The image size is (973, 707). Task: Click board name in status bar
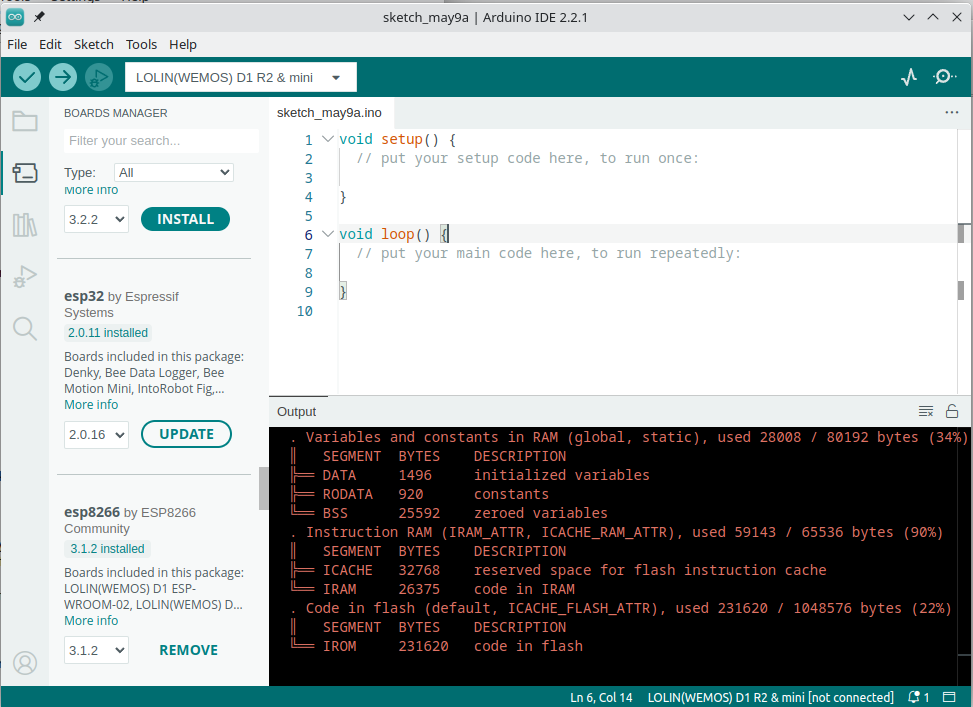coord(770,697)
